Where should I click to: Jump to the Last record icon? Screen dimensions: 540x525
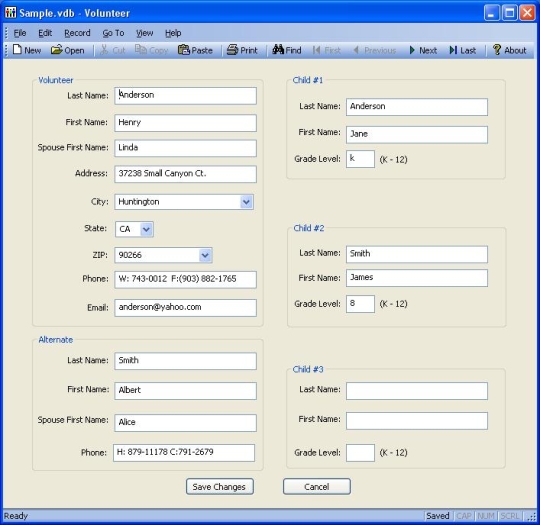tap(453, 50)
